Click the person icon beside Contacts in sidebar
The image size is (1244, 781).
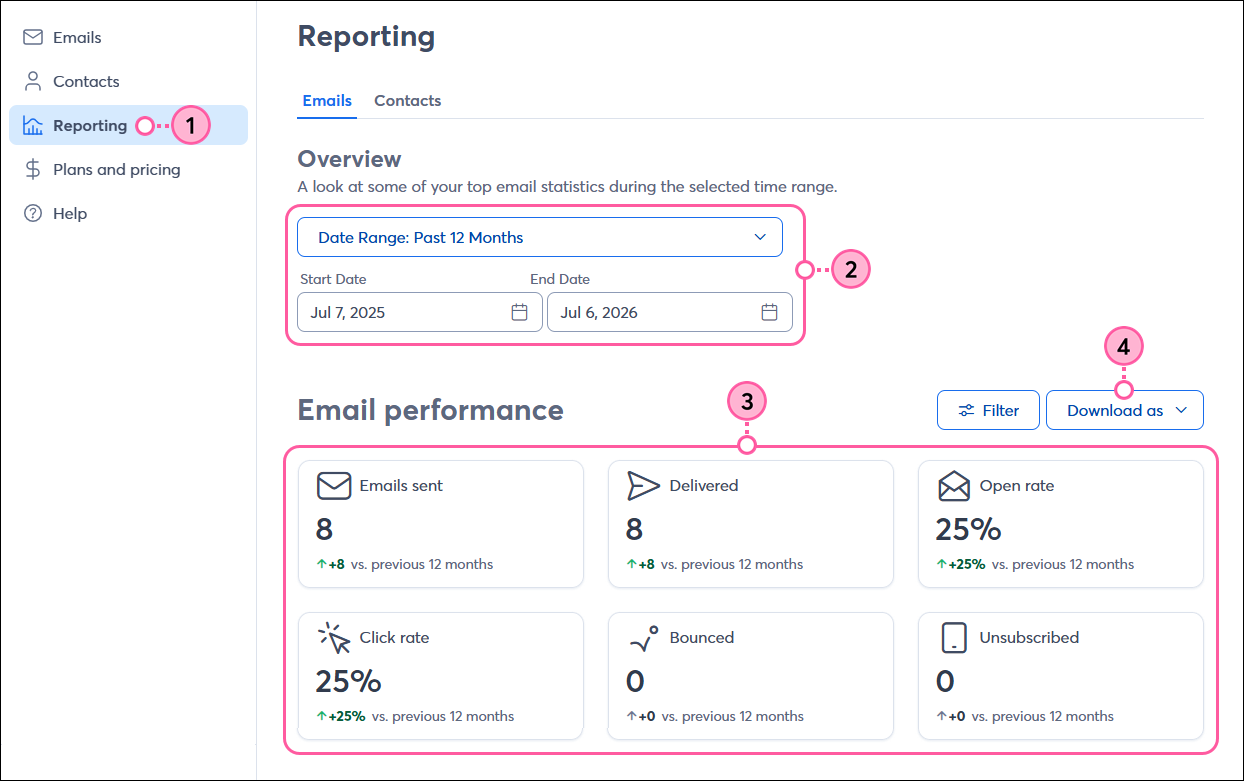pos(33,81)
